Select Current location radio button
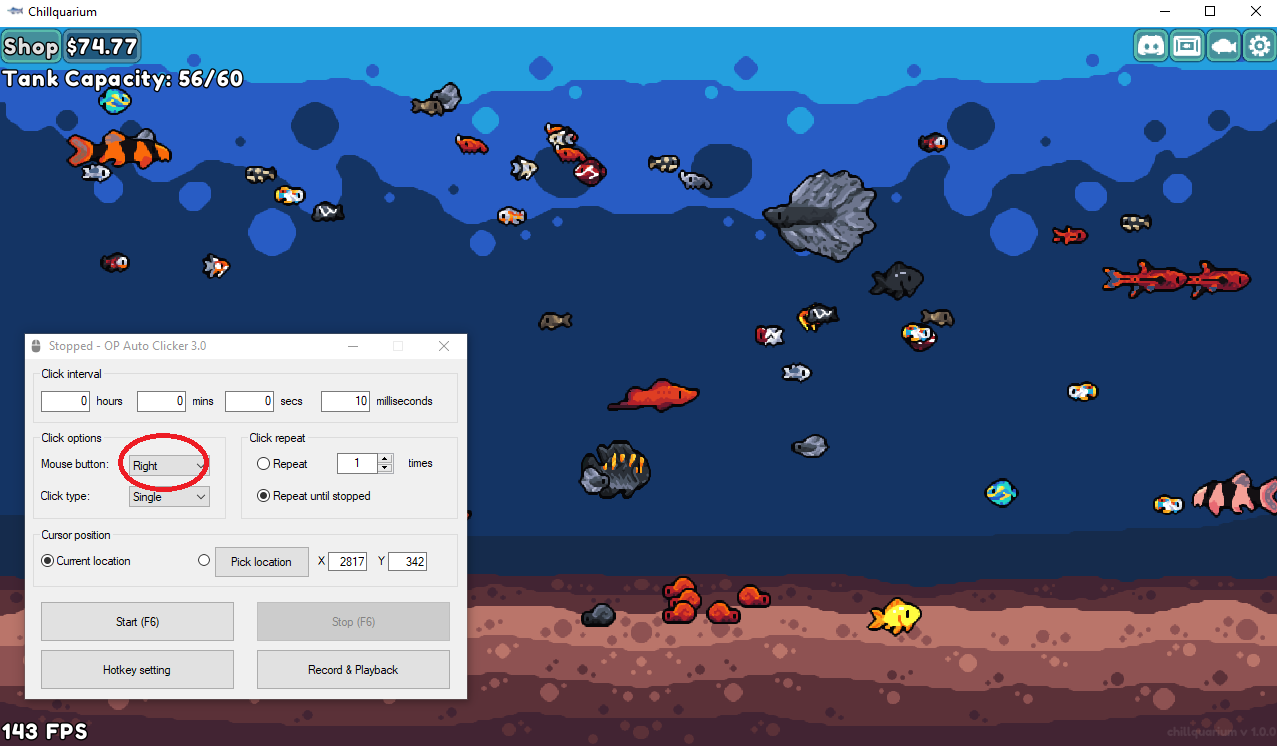 click(48, 561)
